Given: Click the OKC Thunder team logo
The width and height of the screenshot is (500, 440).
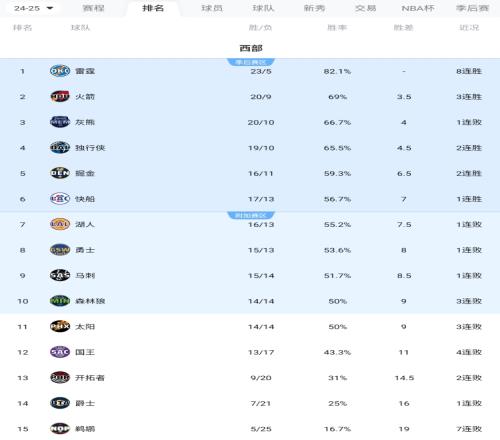Looking at the screenshot, I should 60,71.
